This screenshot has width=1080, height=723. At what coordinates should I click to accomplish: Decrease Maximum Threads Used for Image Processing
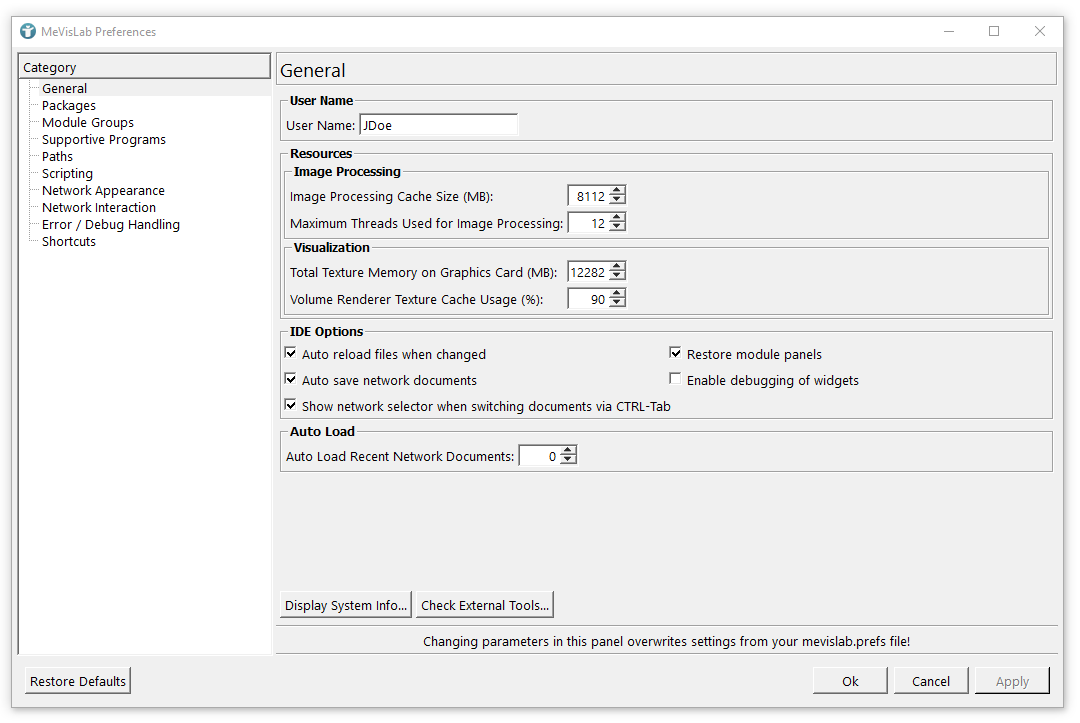(x=617, y=228)
